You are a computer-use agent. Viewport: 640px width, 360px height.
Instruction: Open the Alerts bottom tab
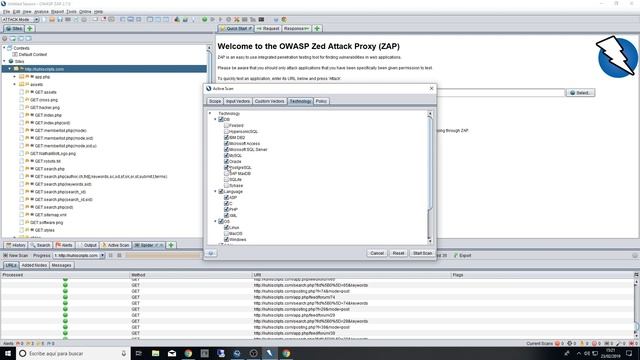click(x=64, y=245)
